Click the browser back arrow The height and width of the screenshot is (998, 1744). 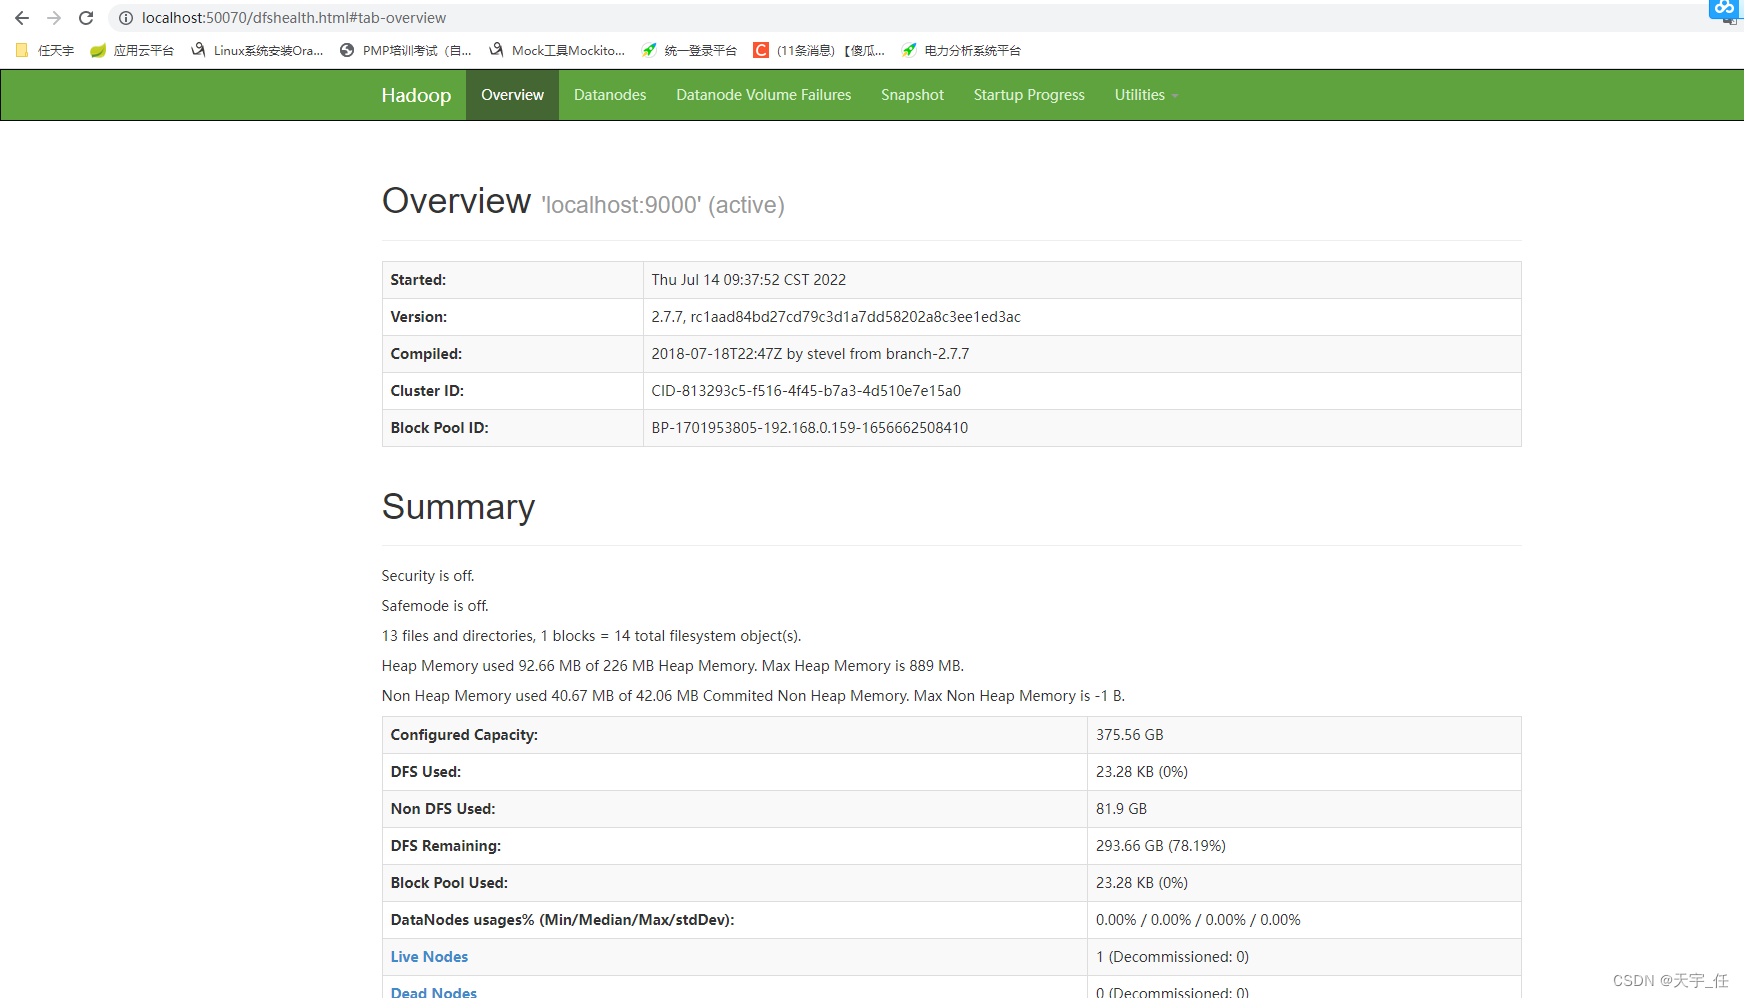pos(22,18)
